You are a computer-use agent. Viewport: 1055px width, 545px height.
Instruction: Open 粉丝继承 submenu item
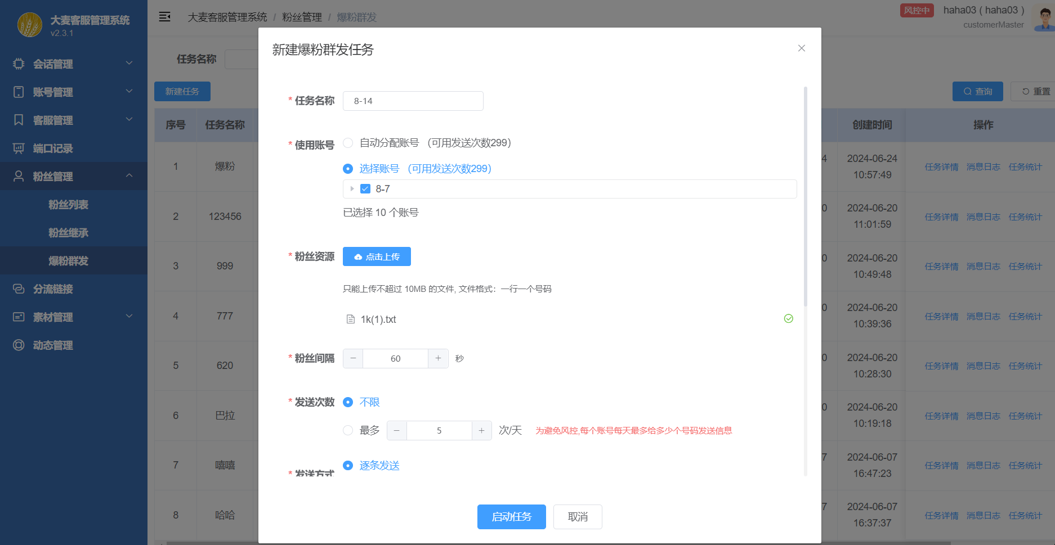(x=68, y=233)
